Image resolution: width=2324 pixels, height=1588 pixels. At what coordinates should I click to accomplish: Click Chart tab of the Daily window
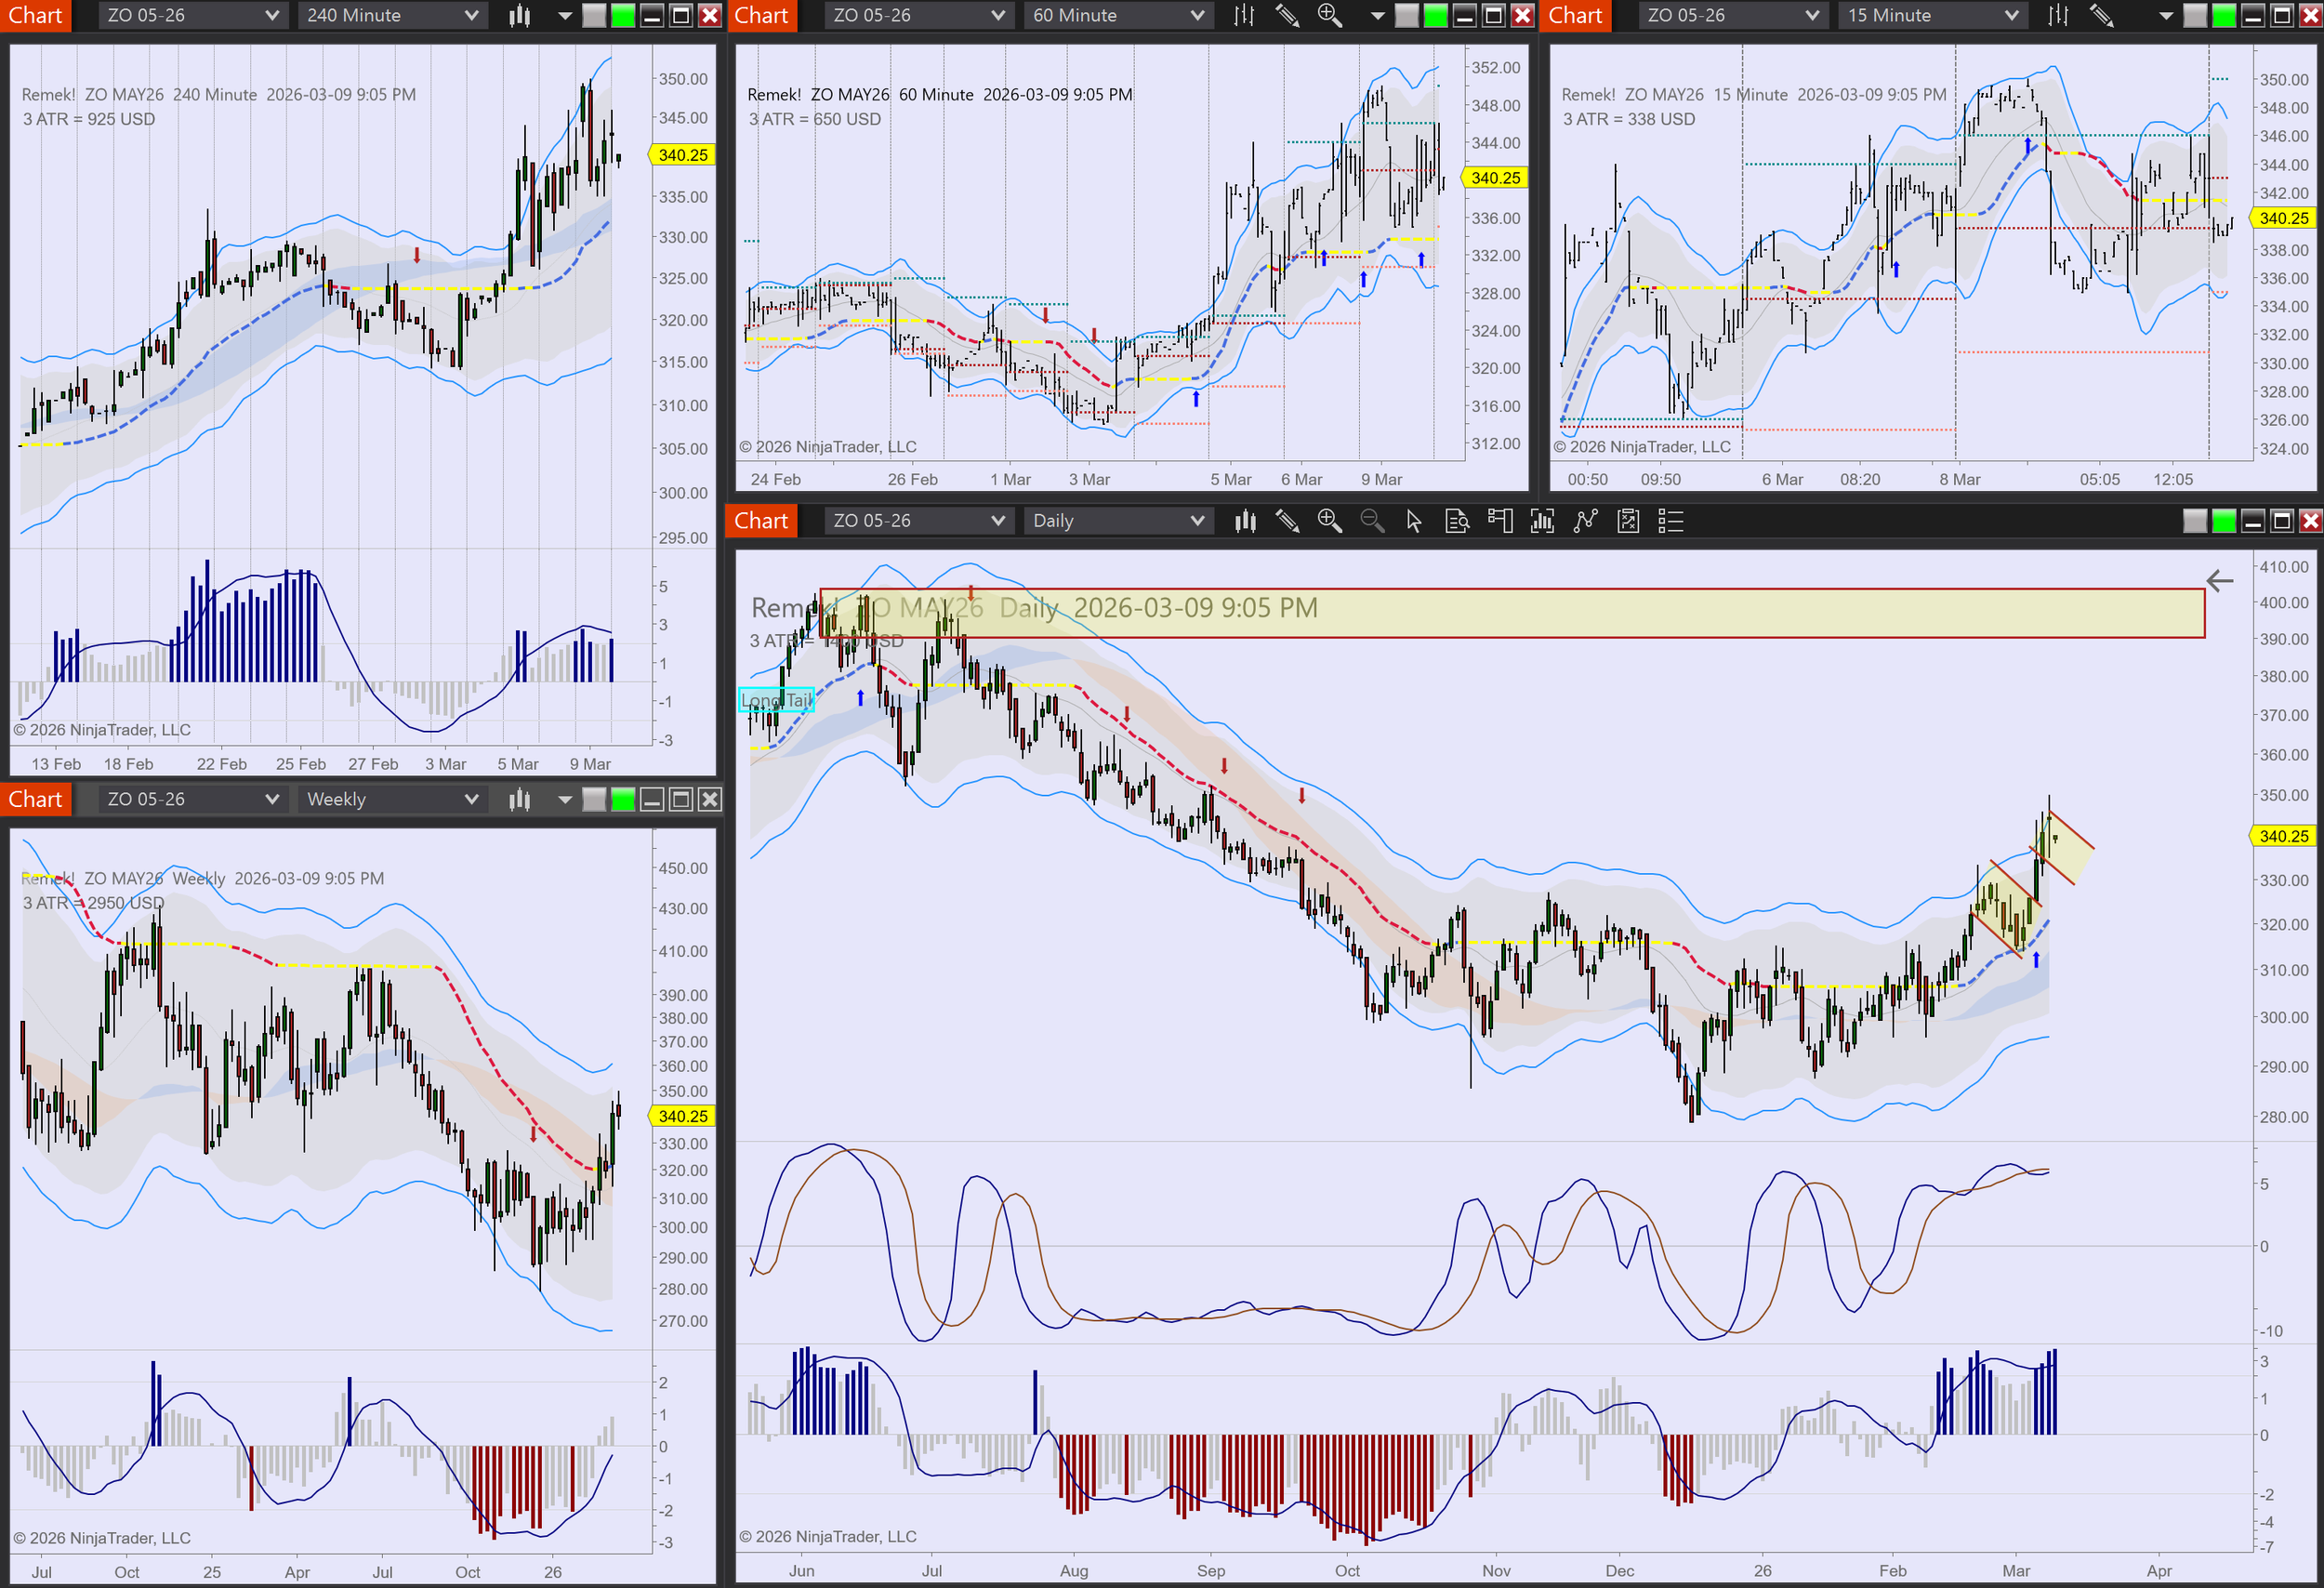pos(761,521)
